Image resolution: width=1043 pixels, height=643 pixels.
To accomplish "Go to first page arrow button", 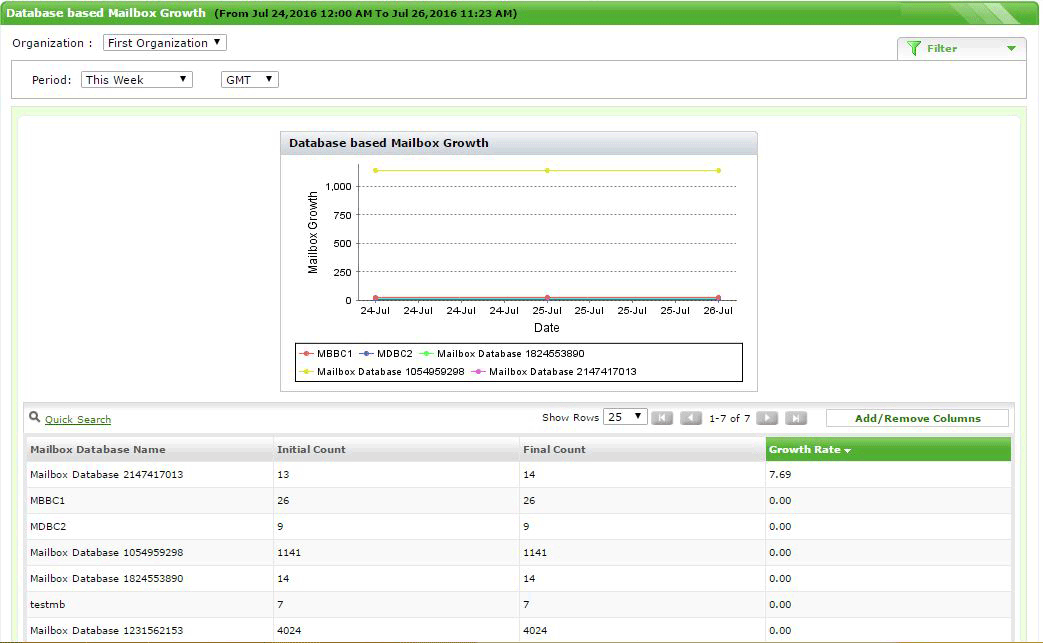I will tap(662, 418).
